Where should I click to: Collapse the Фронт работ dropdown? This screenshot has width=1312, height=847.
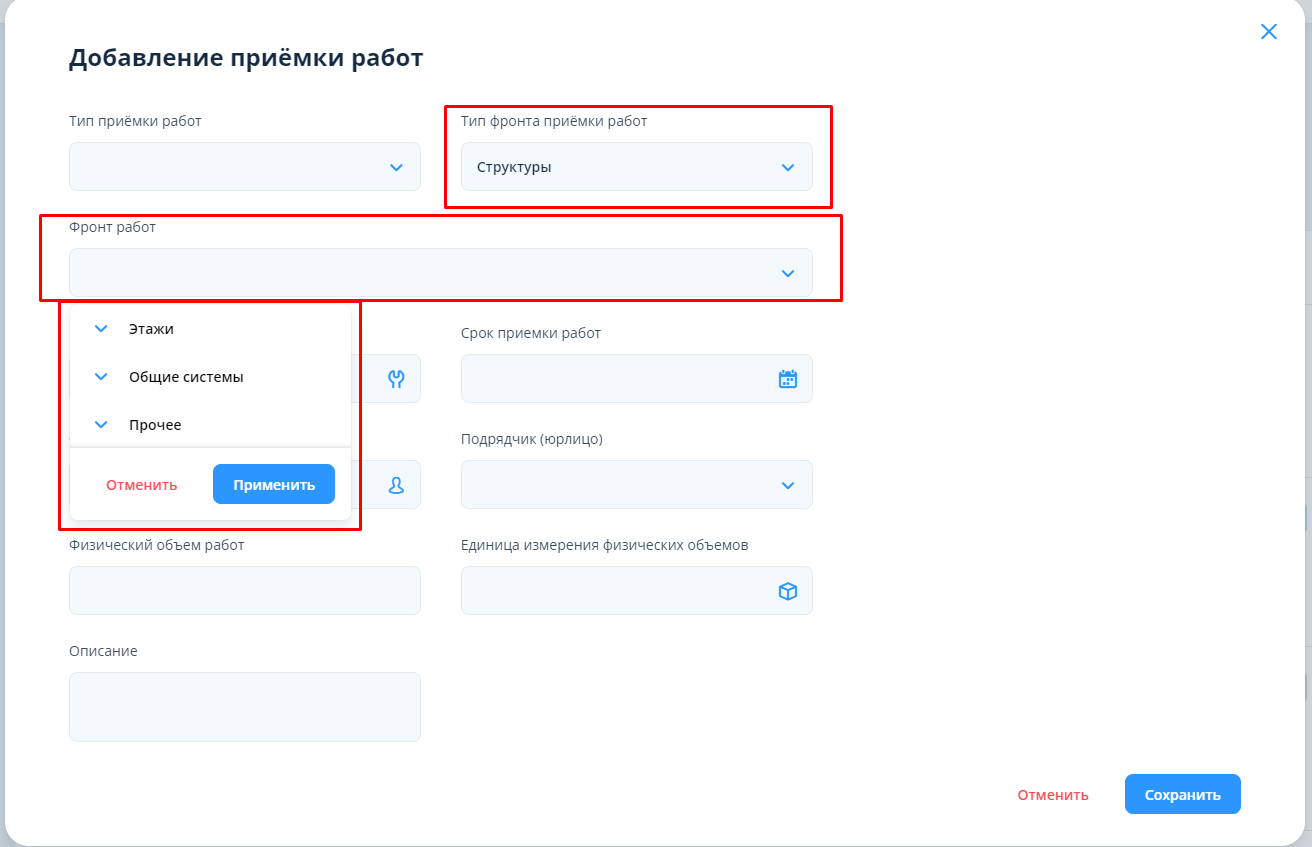788,273
